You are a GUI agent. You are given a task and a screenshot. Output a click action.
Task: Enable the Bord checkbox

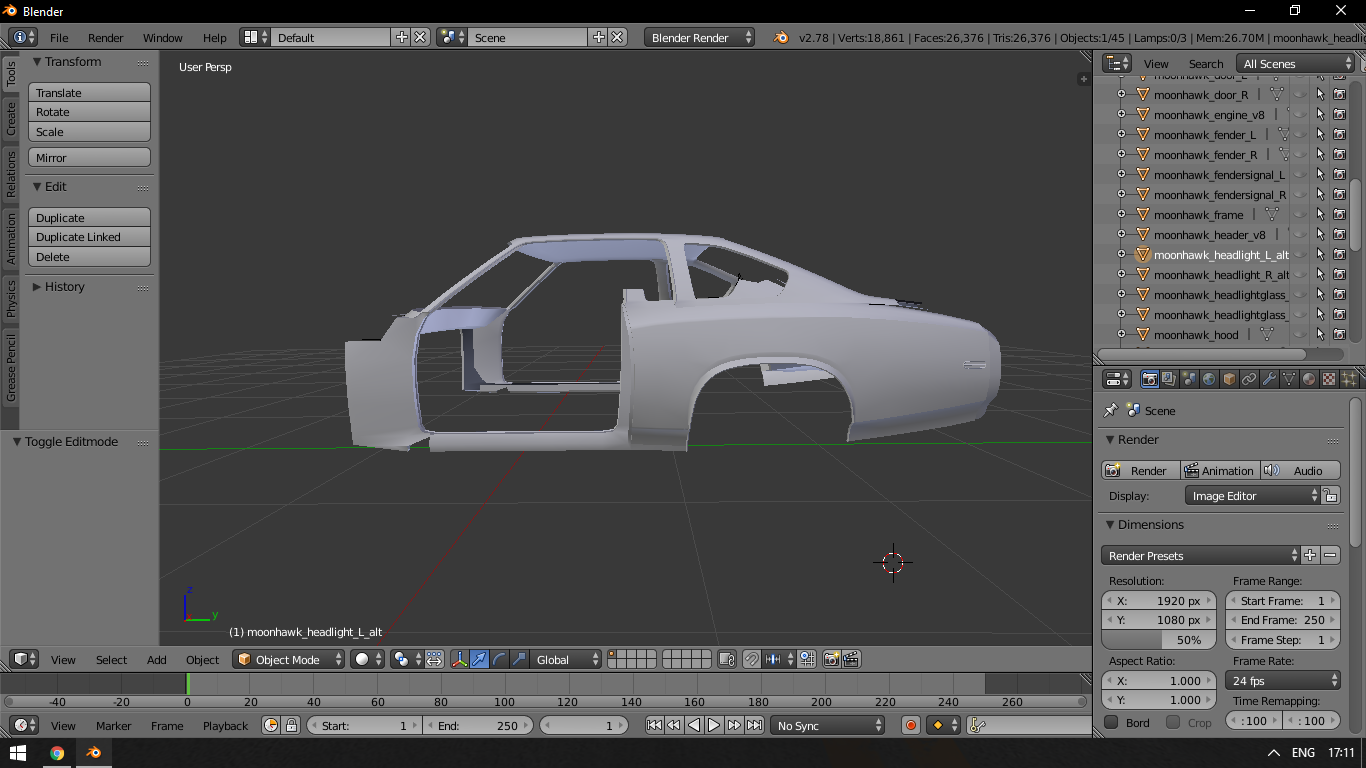(x=1111, y=722)
